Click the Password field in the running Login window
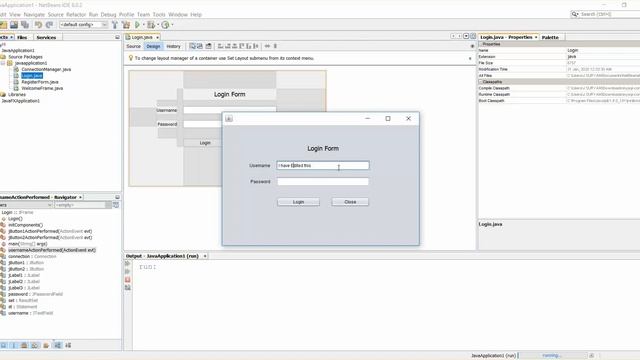The width and height of the screenshot is (640, 360). 323,181
